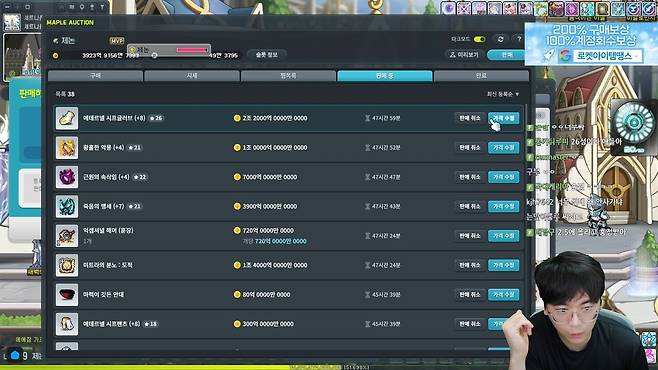Viewport: 658px width, 370px height.
Task: Click the 근원의 속삭임 purple item icon
Action: click(x=67, y=177)
